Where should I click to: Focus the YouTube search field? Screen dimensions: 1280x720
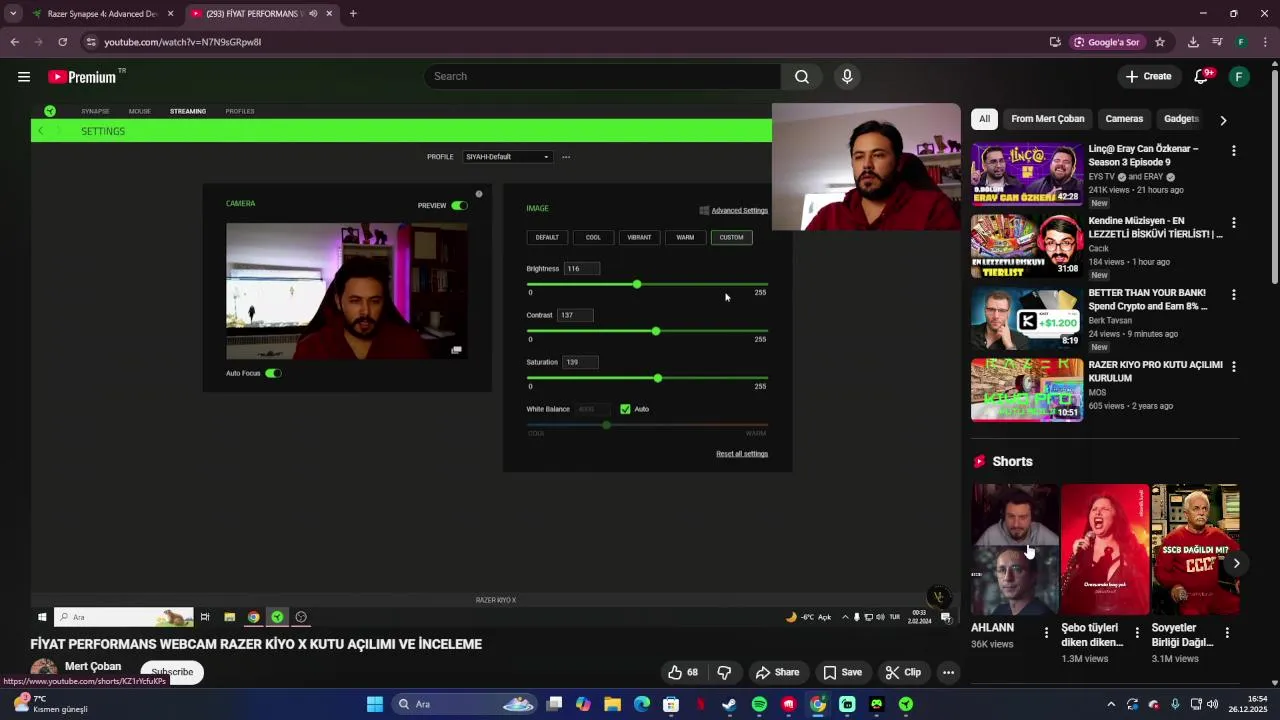tap(603, 77)
